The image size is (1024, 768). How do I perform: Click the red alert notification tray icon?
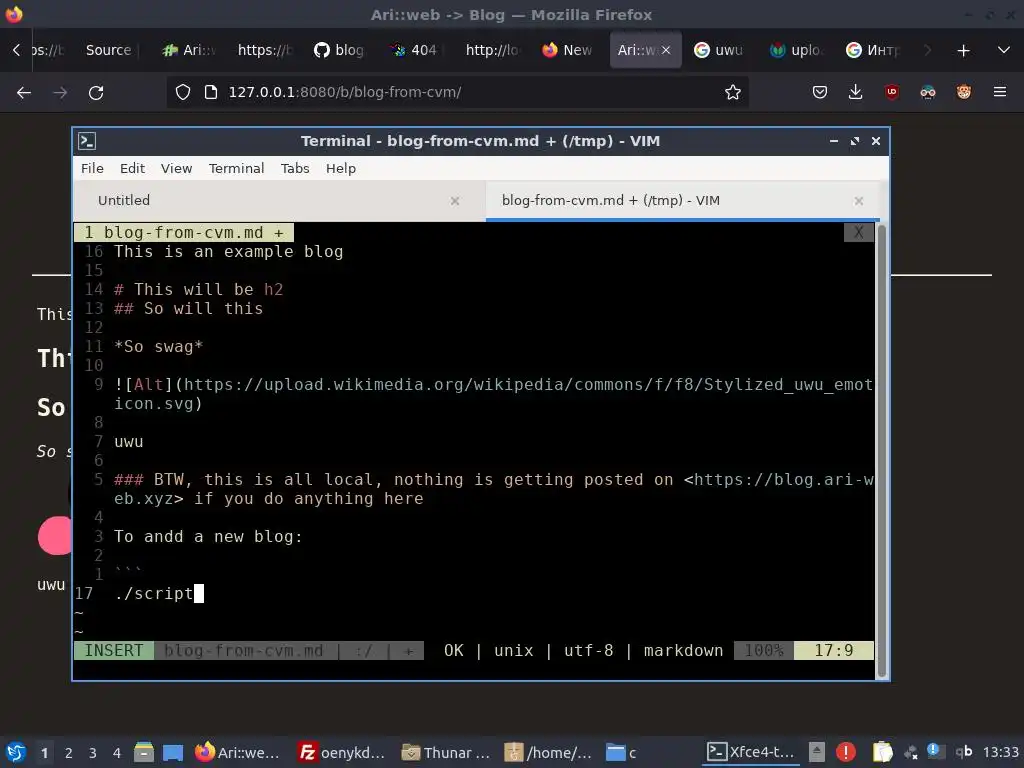846,752
